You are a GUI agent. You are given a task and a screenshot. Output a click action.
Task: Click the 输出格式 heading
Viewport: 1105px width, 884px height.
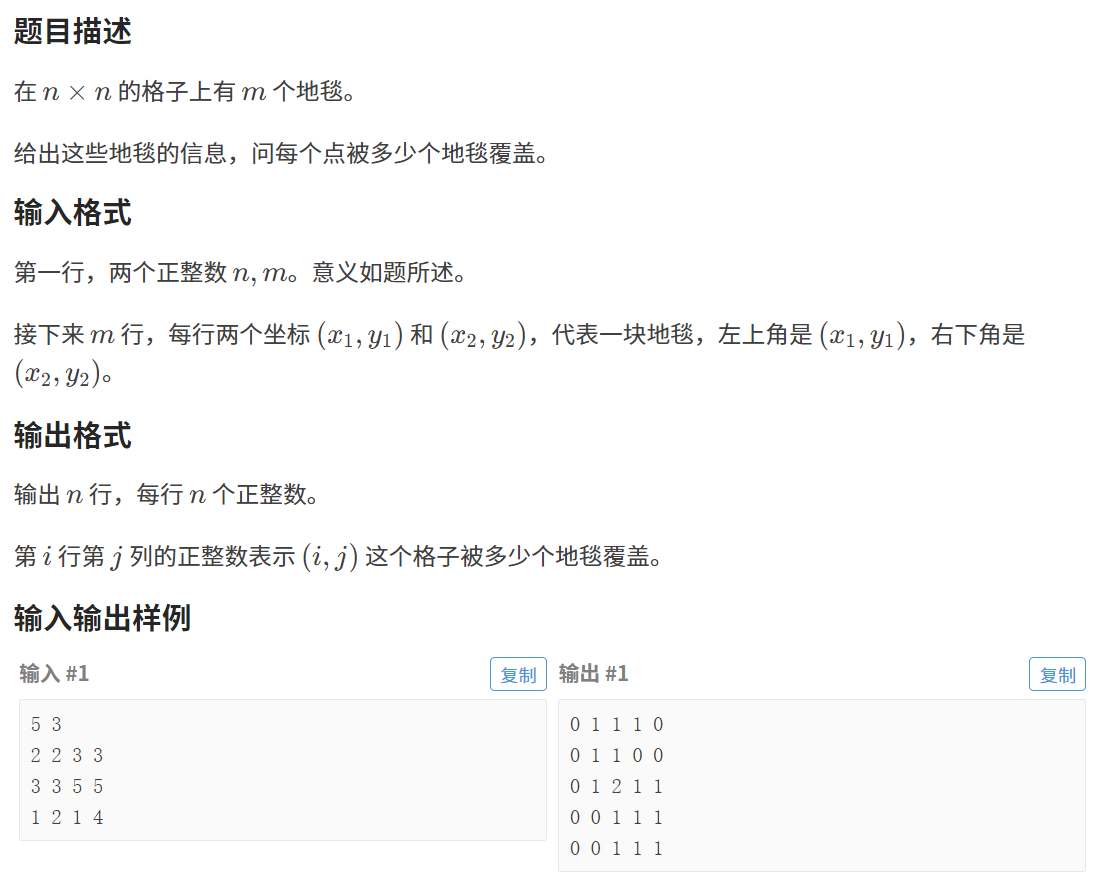(x=73, y=436)
